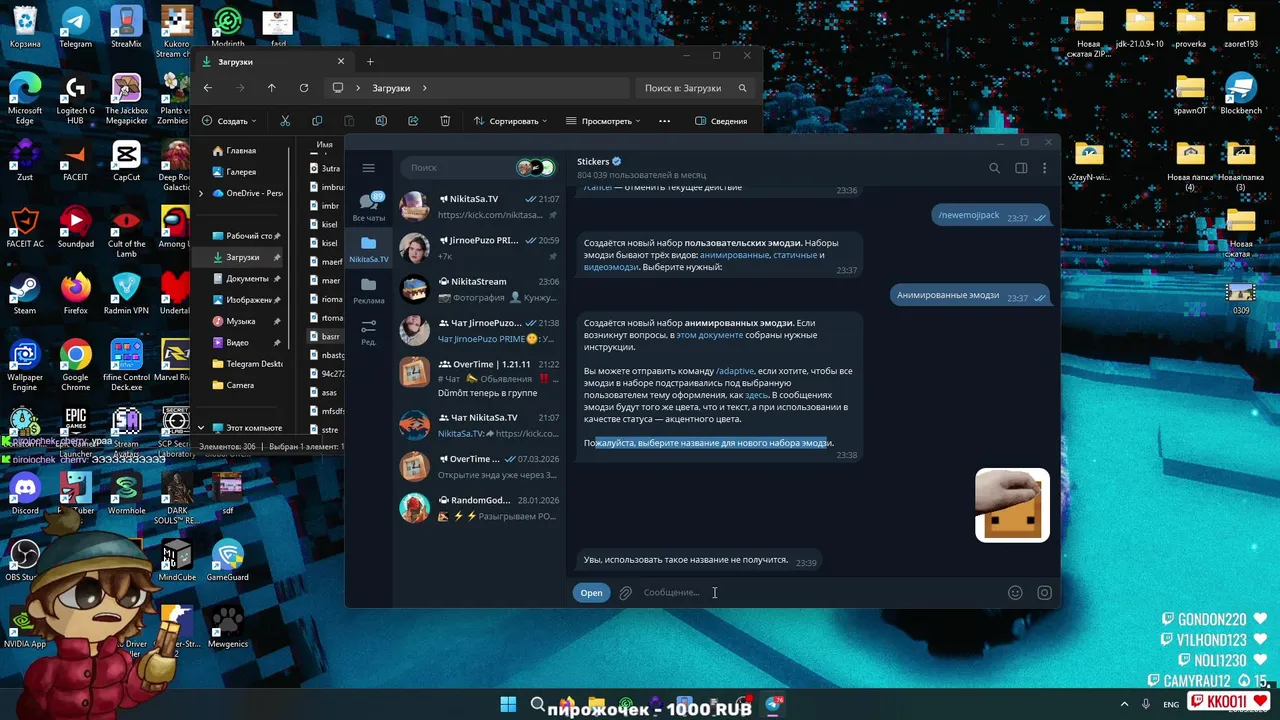Viewport: 1280px width, 720px height.
Task: Attach a file with the paperclip
Action: click(625, 593)
